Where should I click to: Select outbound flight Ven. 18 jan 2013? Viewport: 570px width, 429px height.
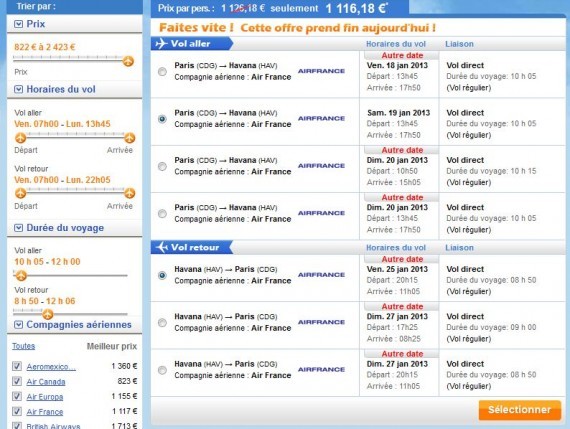(162, 72)
